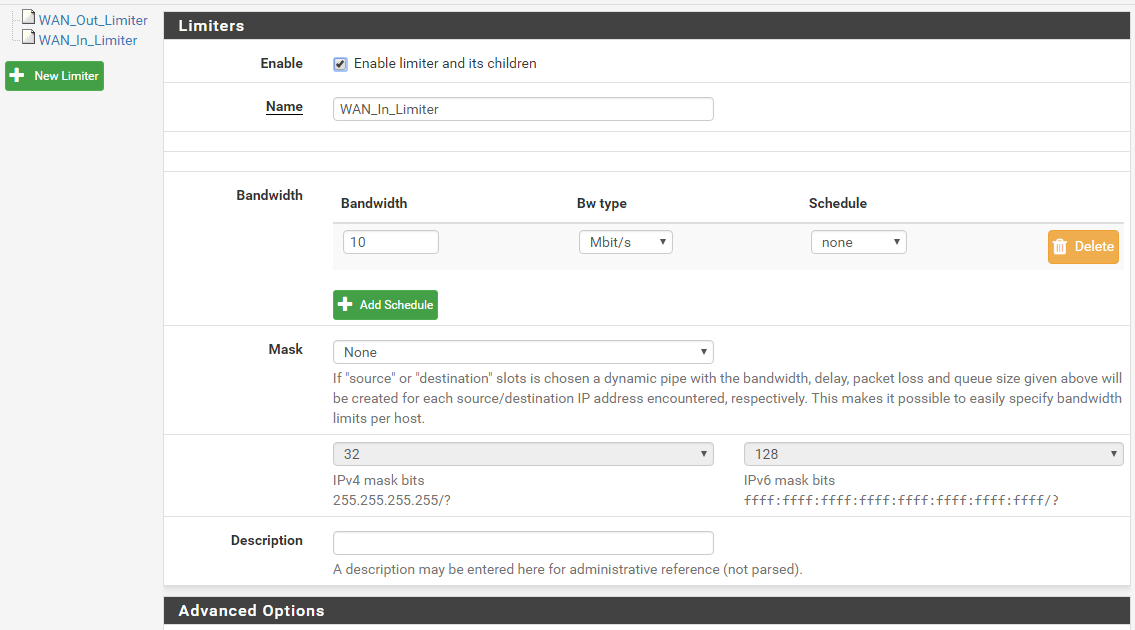Click the empty Description input field
Viewport: 1135px width, 630px height.
tap(522, 543)
